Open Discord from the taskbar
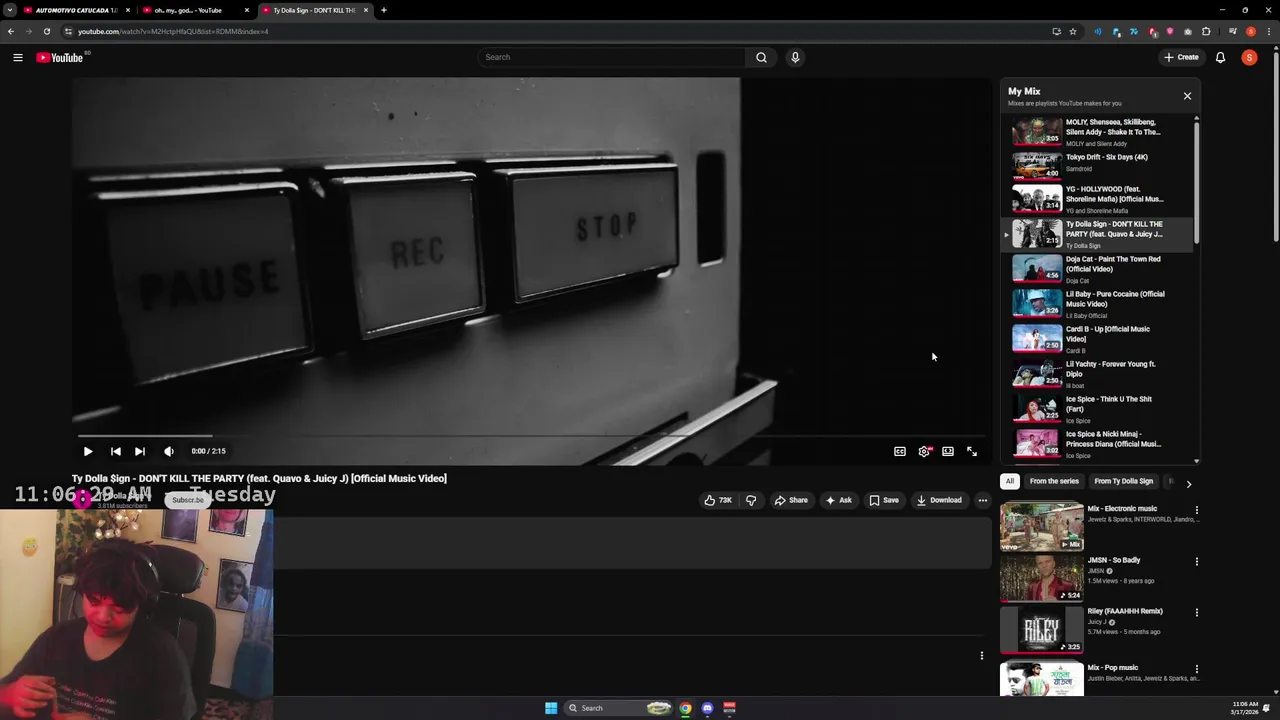Screen dimensions: 1280x720 (707, 708)
